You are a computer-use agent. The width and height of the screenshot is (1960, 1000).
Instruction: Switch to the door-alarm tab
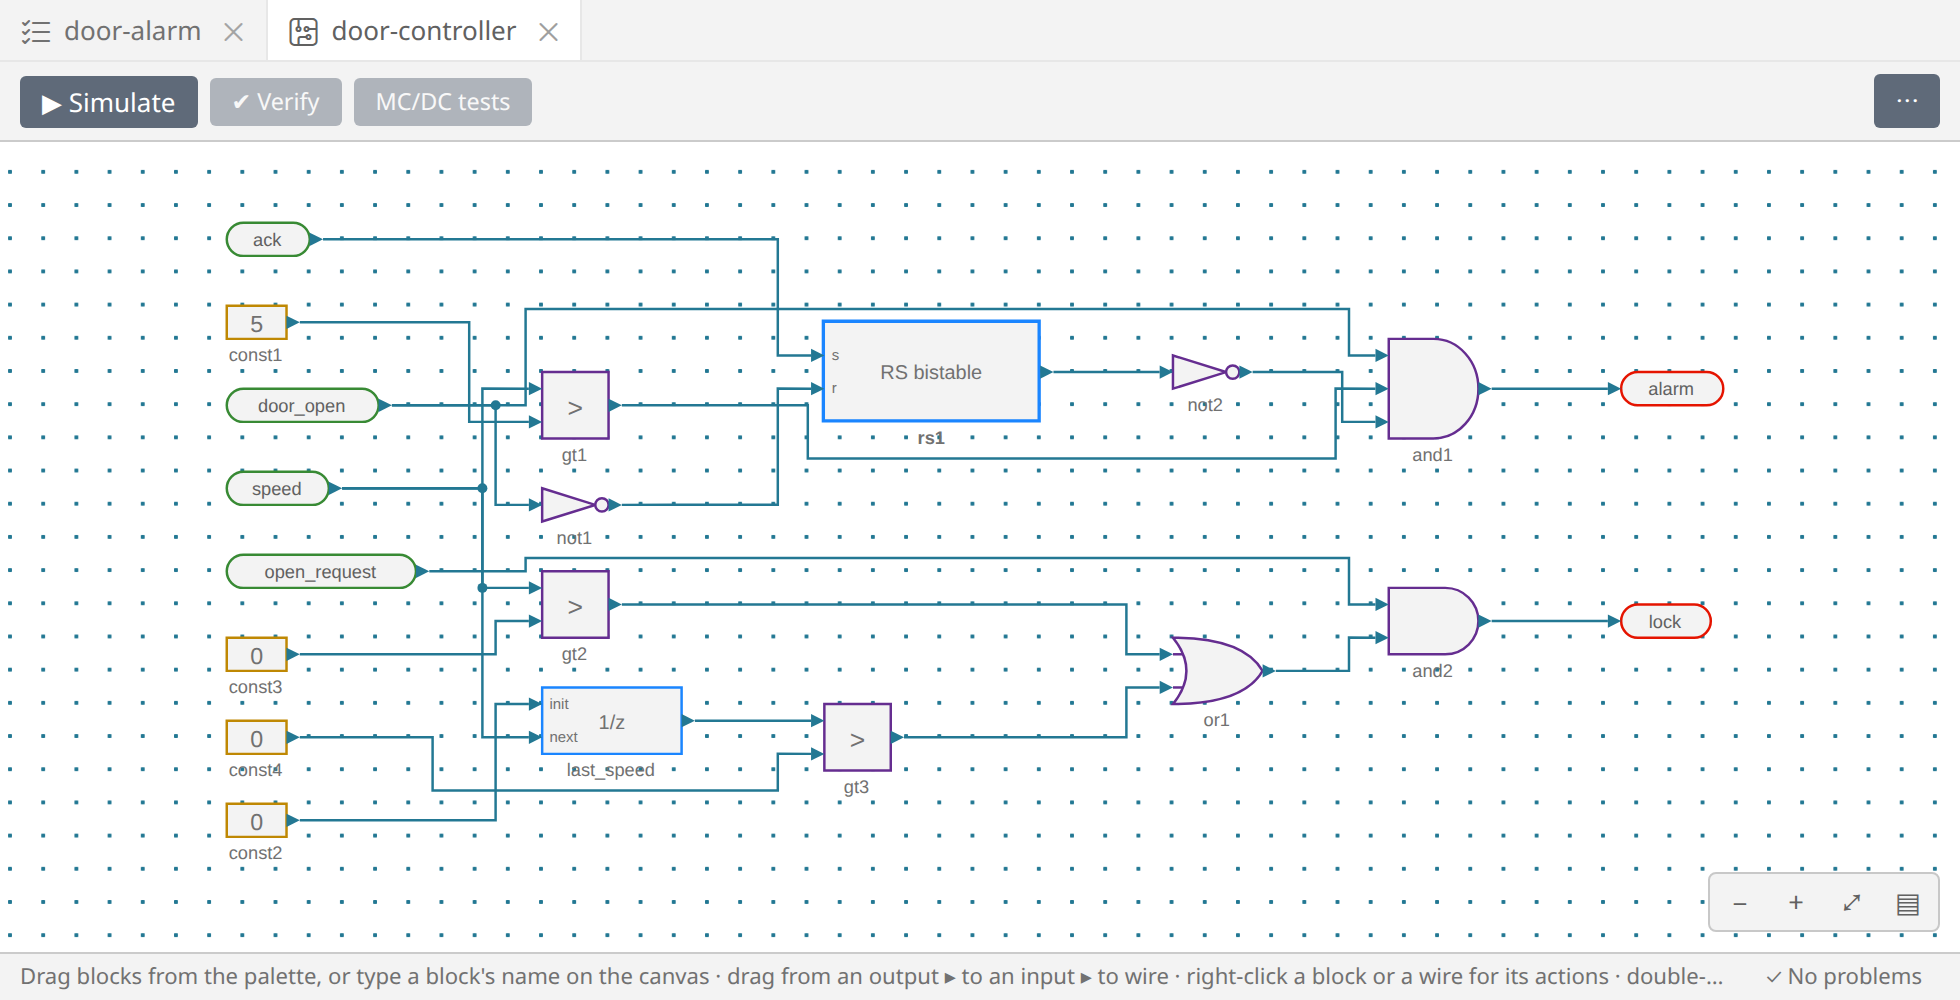132,31
